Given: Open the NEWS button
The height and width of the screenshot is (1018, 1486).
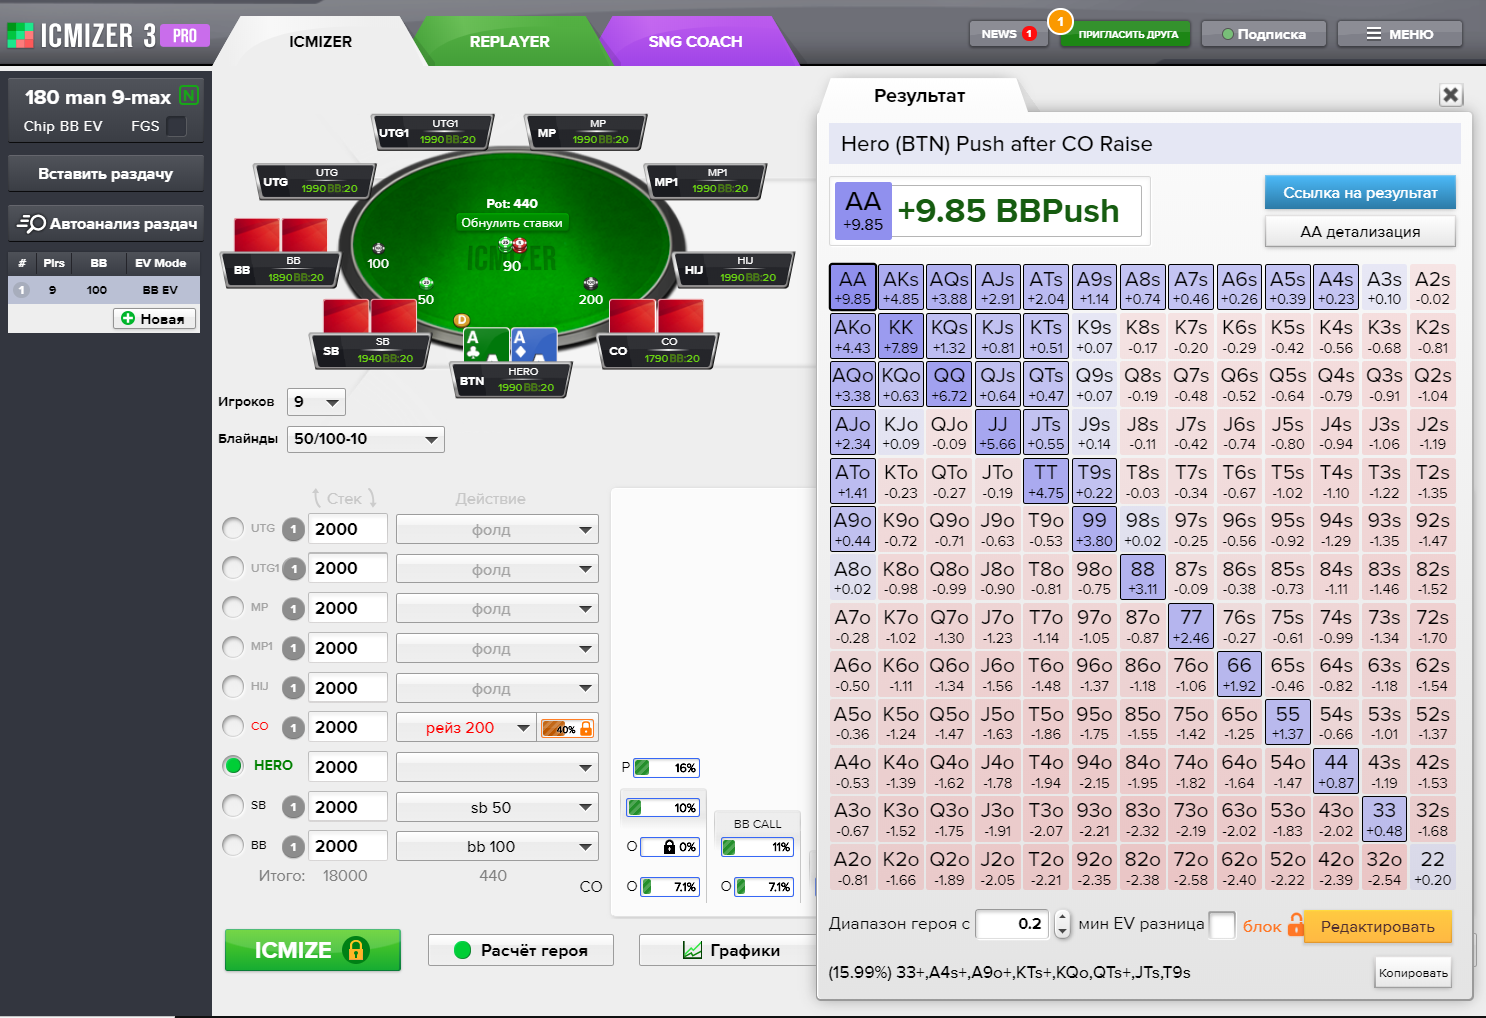Looking at the screenshot, I should [x=1009, y=34].
